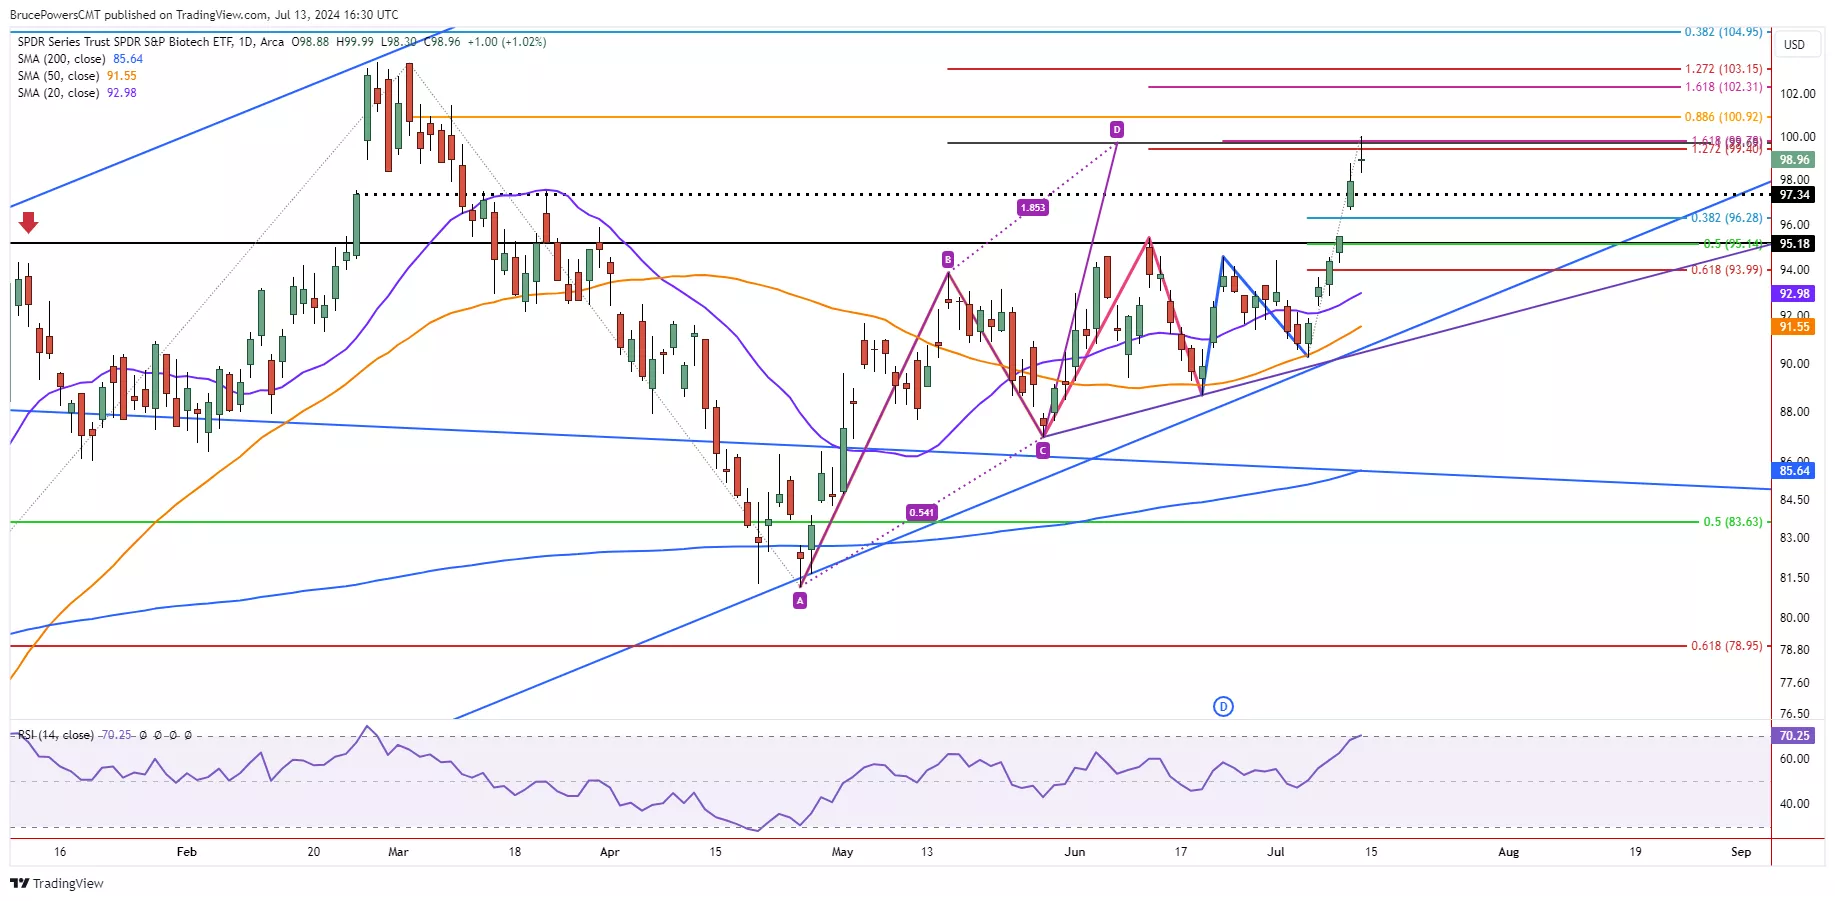Screen dimensions: 1835x901
Task: Click the 95.18 black price tag
Action: pyautogui.click(x=1794, y=243)
